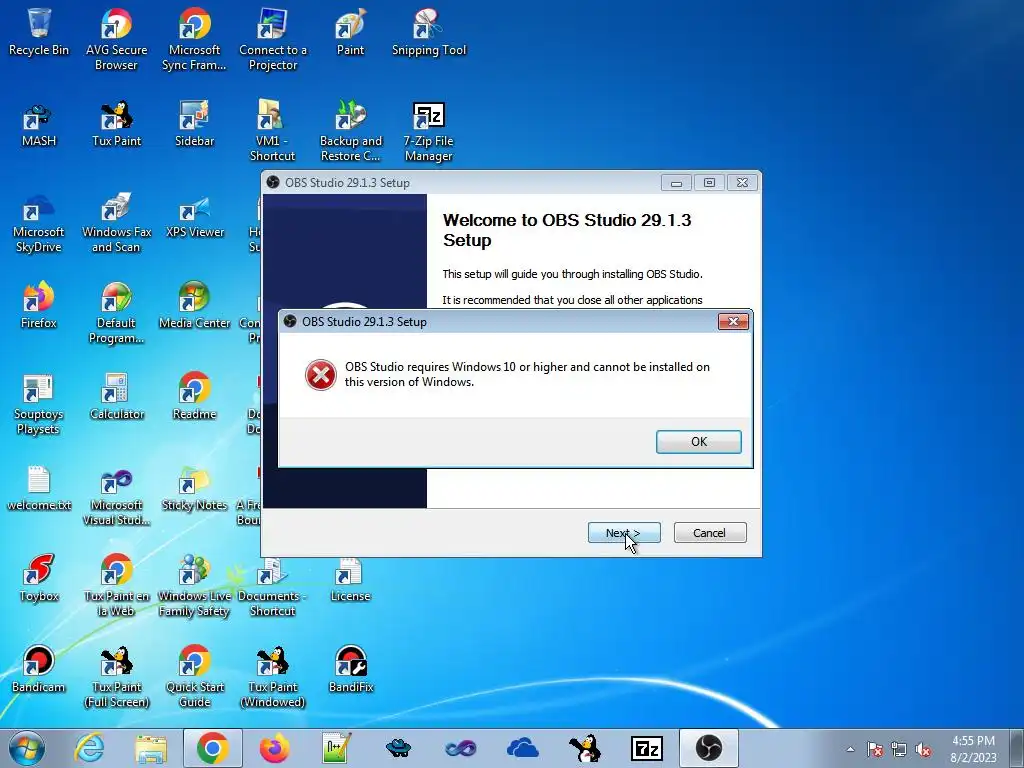
Task: Click the OBS logo in the Setup title bar
Action: pos(273,183)
